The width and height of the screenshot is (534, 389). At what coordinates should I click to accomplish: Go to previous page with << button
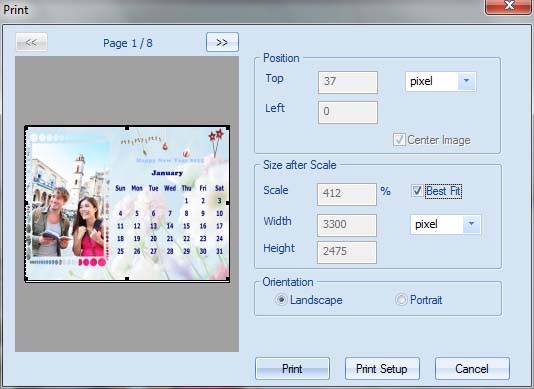coord(31,42)
